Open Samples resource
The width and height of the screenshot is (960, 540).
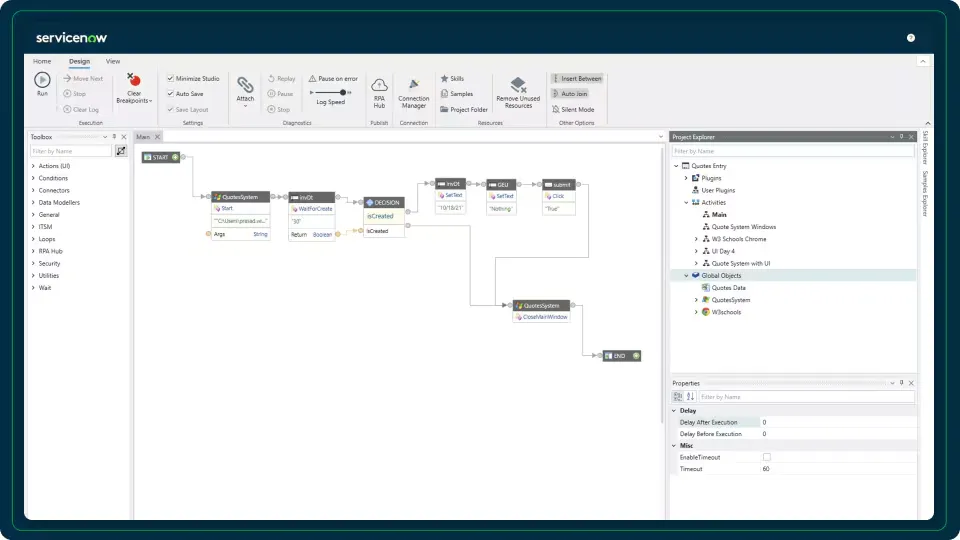[x=457, y=94]
